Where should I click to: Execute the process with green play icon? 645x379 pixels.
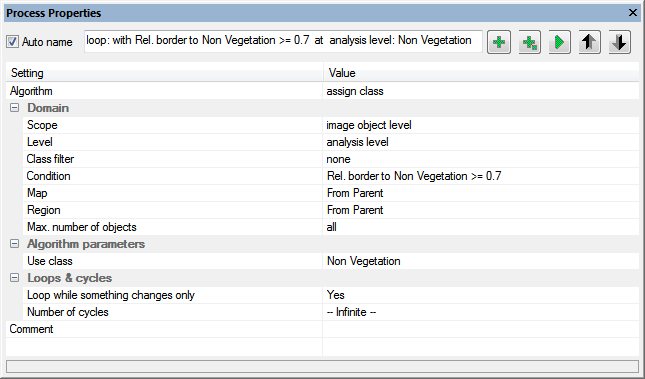[559, 42]
